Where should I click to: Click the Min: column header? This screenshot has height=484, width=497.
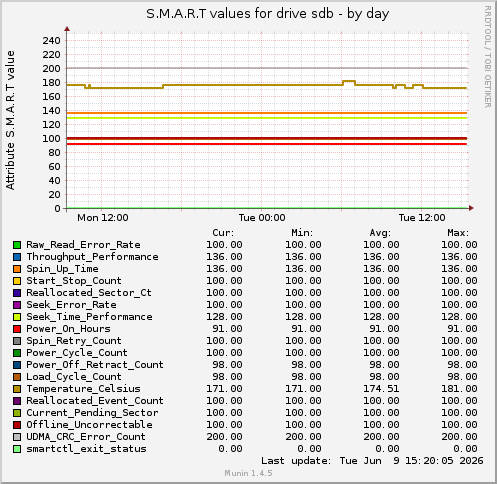coord(302,233)
